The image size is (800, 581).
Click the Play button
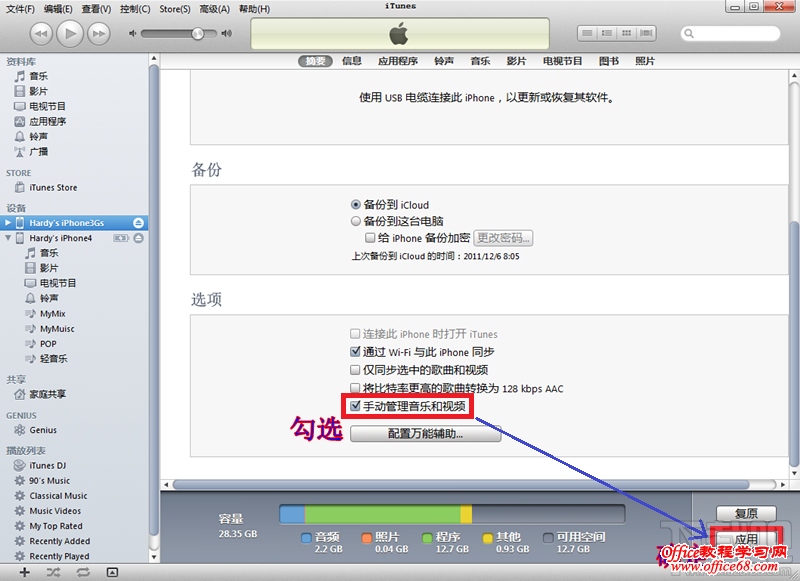[x=70, y=34]
